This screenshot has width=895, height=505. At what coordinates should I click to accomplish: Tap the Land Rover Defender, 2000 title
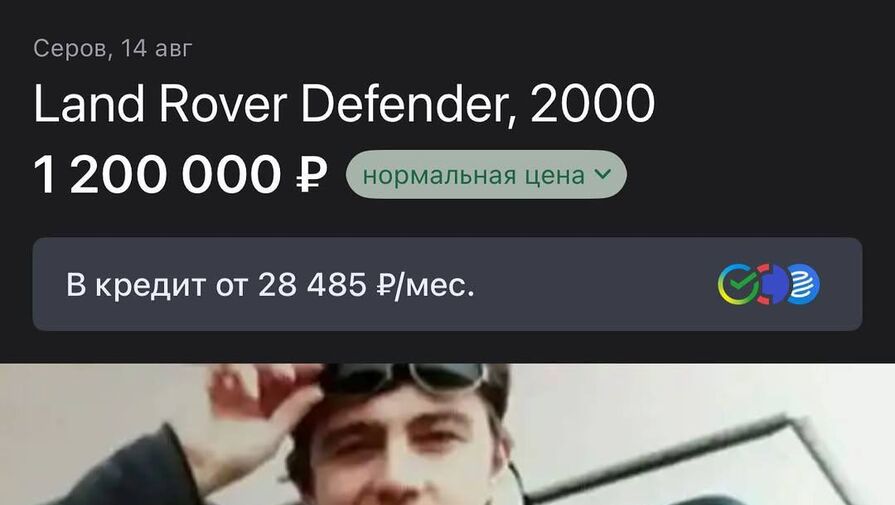pyautogui.click(x=344, y=104)
